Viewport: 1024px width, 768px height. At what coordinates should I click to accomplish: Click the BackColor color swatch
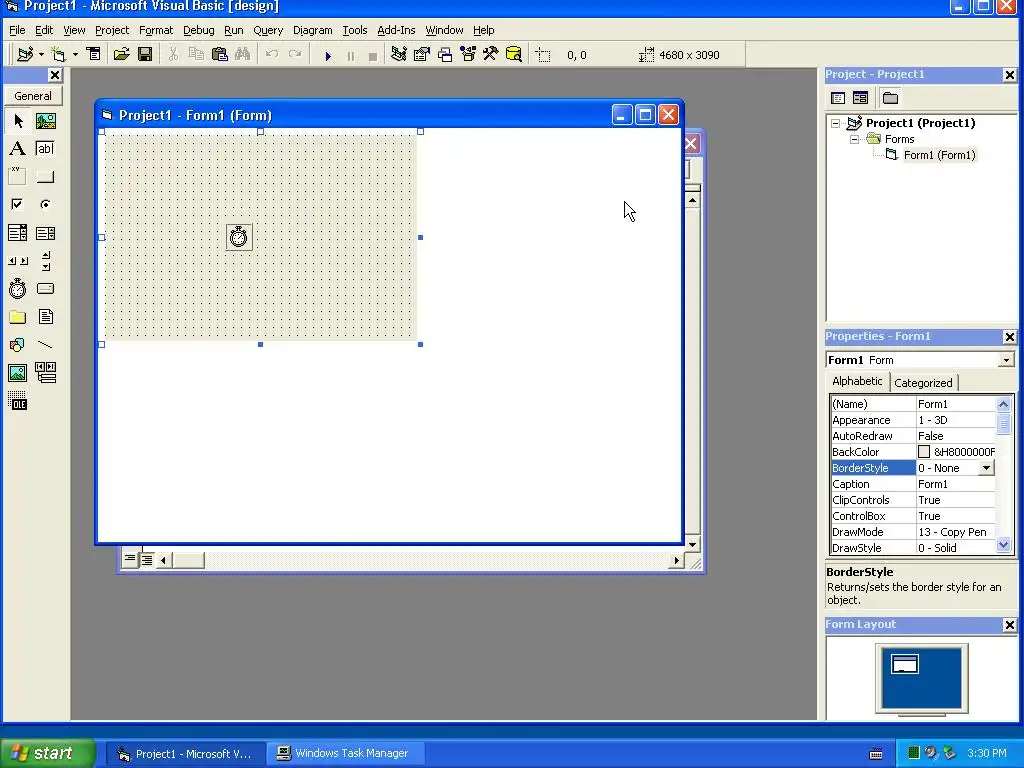coord(923,452)
